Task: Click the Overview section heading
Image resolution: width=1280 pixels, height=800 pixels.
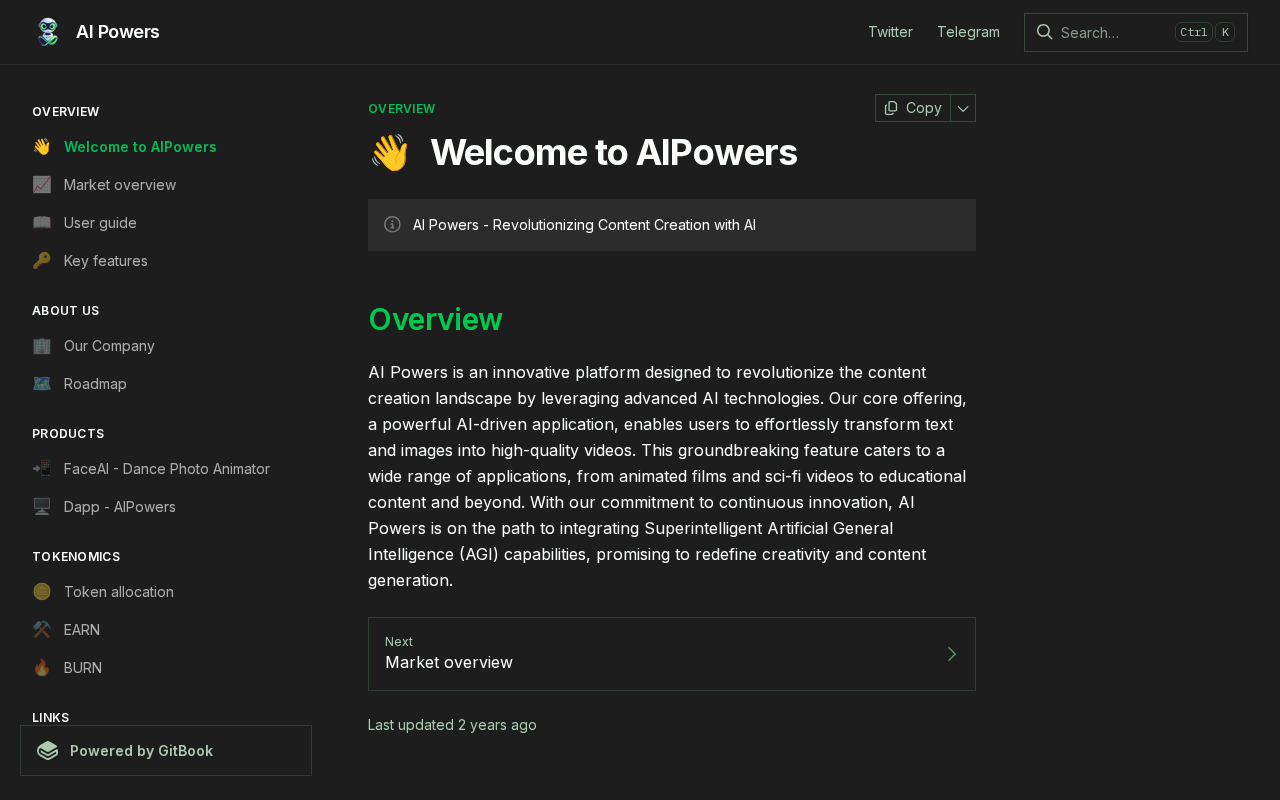Action: coord(435,319)
